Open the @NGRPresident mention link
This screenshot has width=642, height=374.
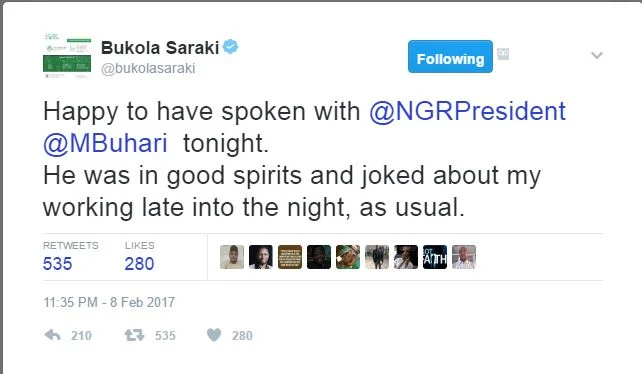click(467, 111)
